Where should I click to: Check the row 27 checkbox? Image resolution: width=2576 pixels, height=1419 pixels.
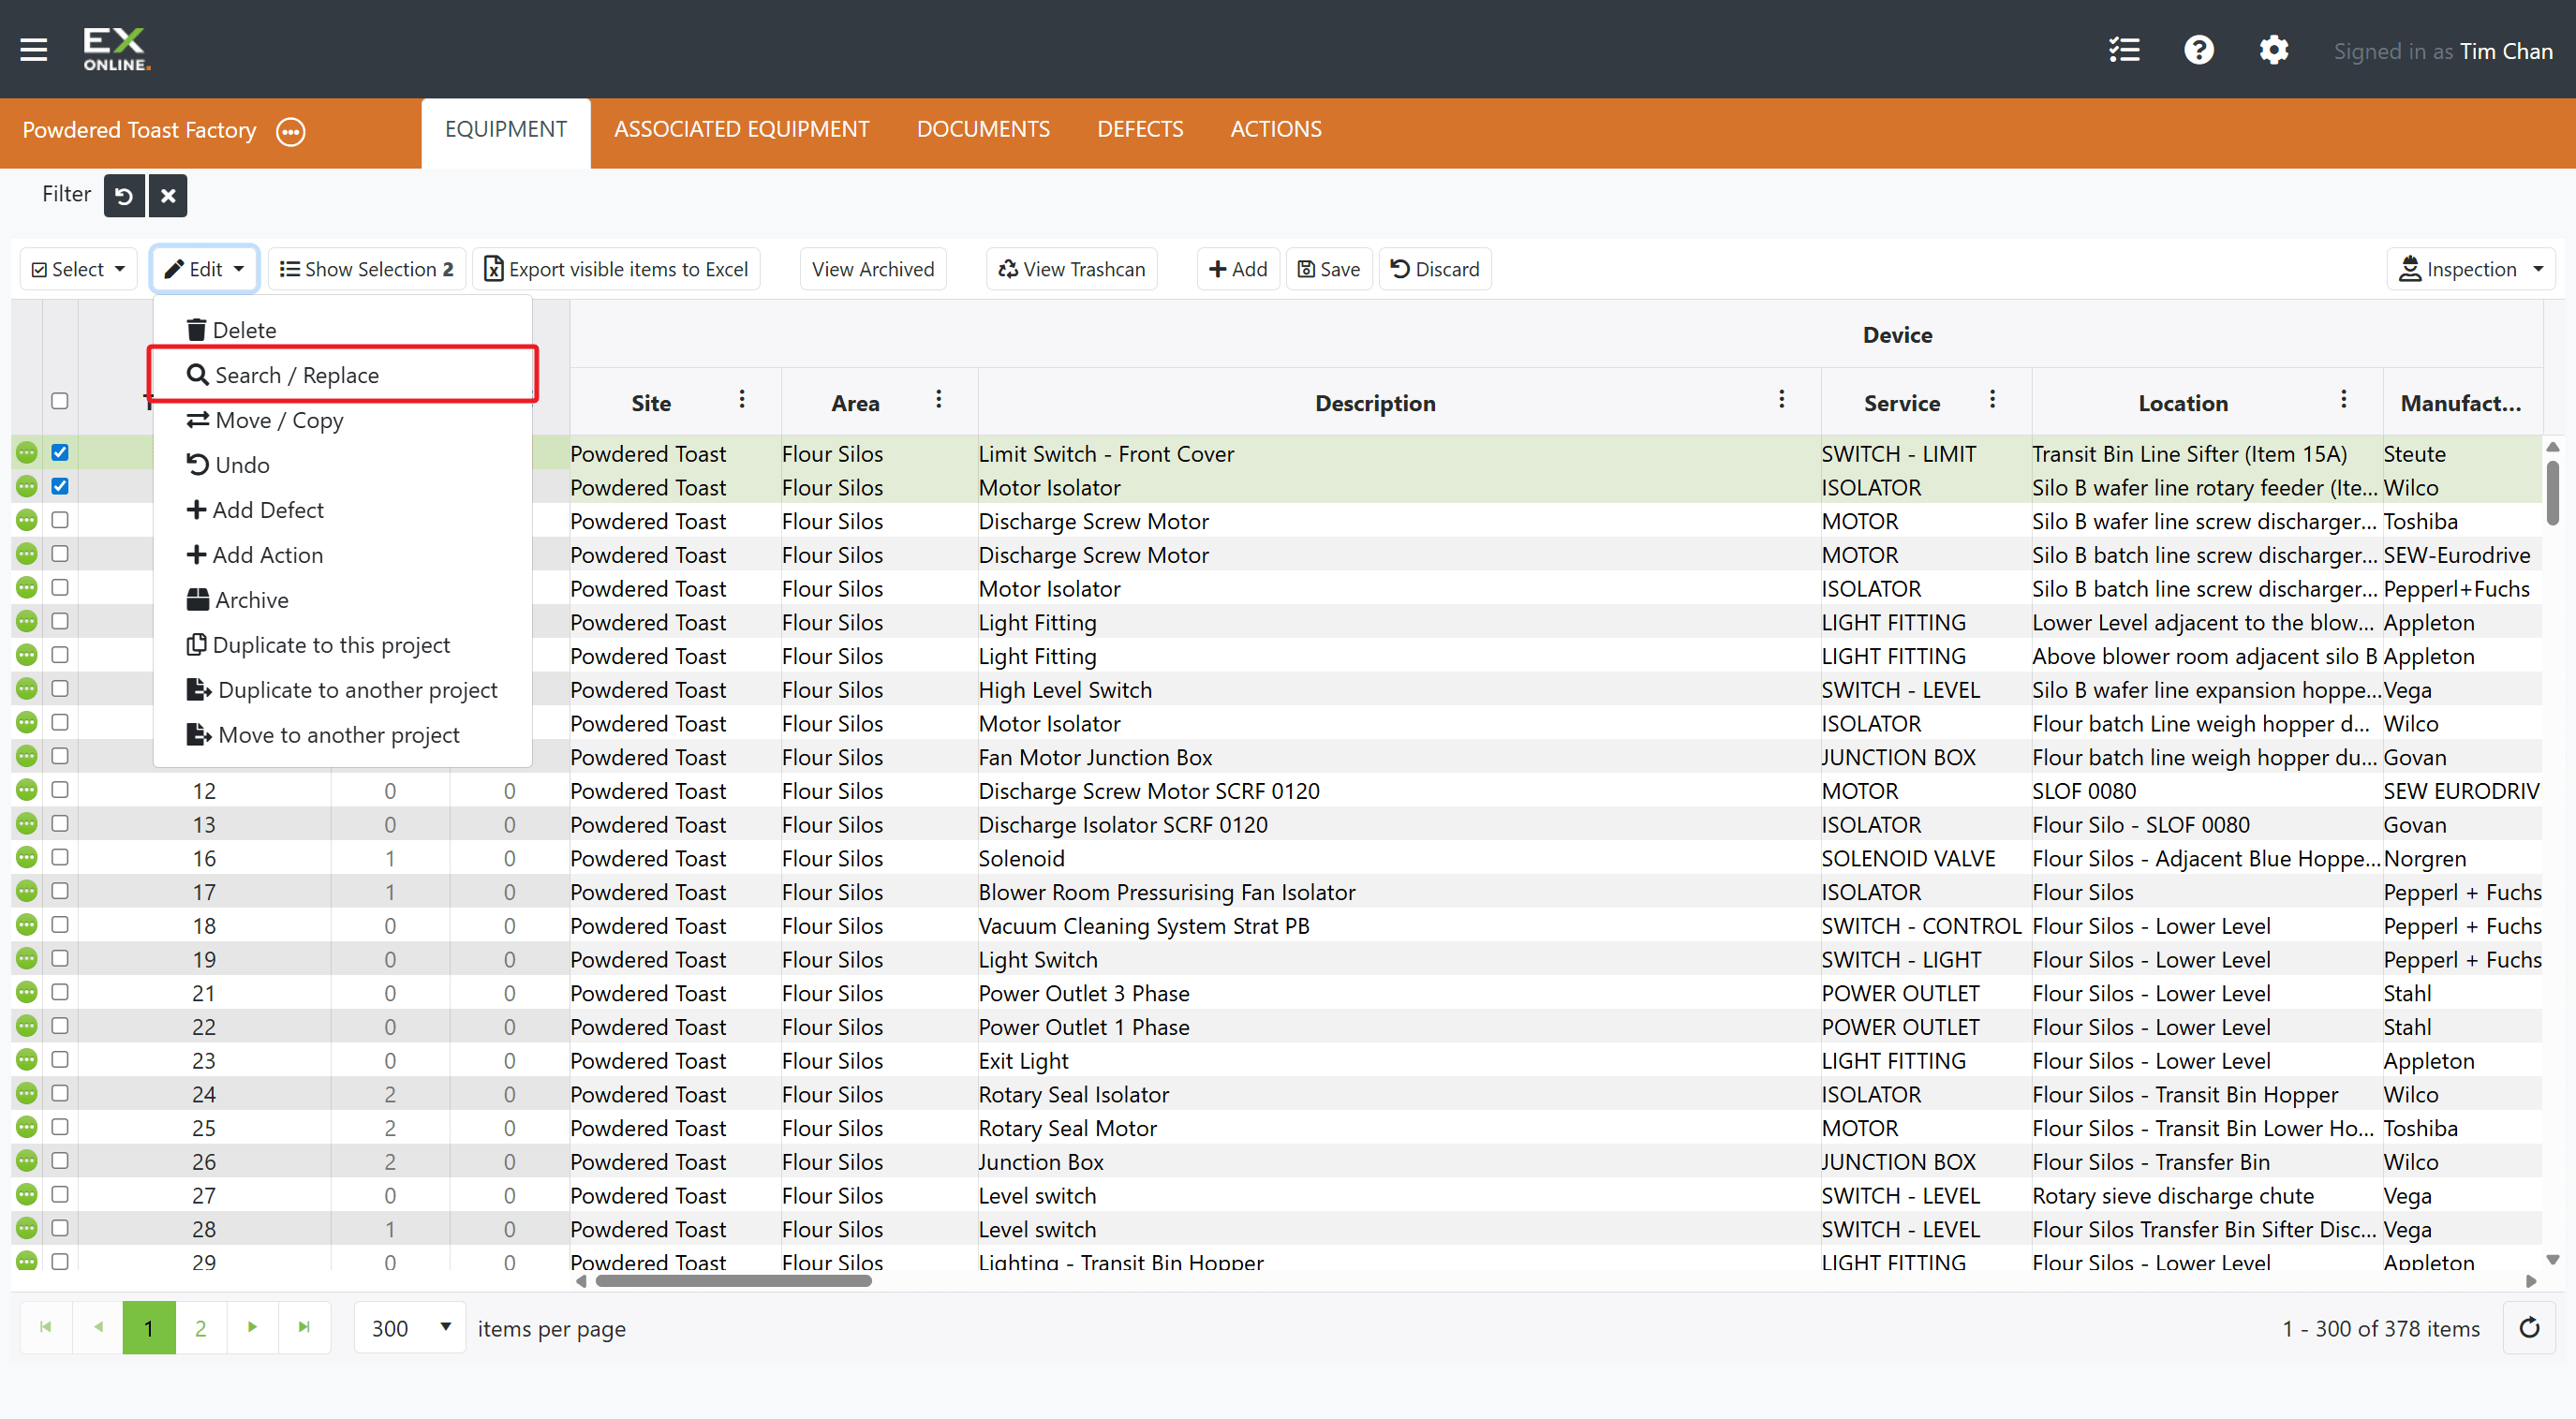pyautogui.click(x=60, y=1193)
